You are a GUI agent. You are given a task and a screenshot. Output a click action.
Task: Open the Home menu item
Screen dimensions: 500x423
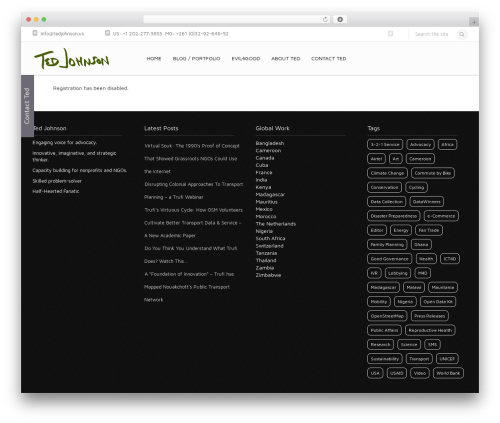154,59
